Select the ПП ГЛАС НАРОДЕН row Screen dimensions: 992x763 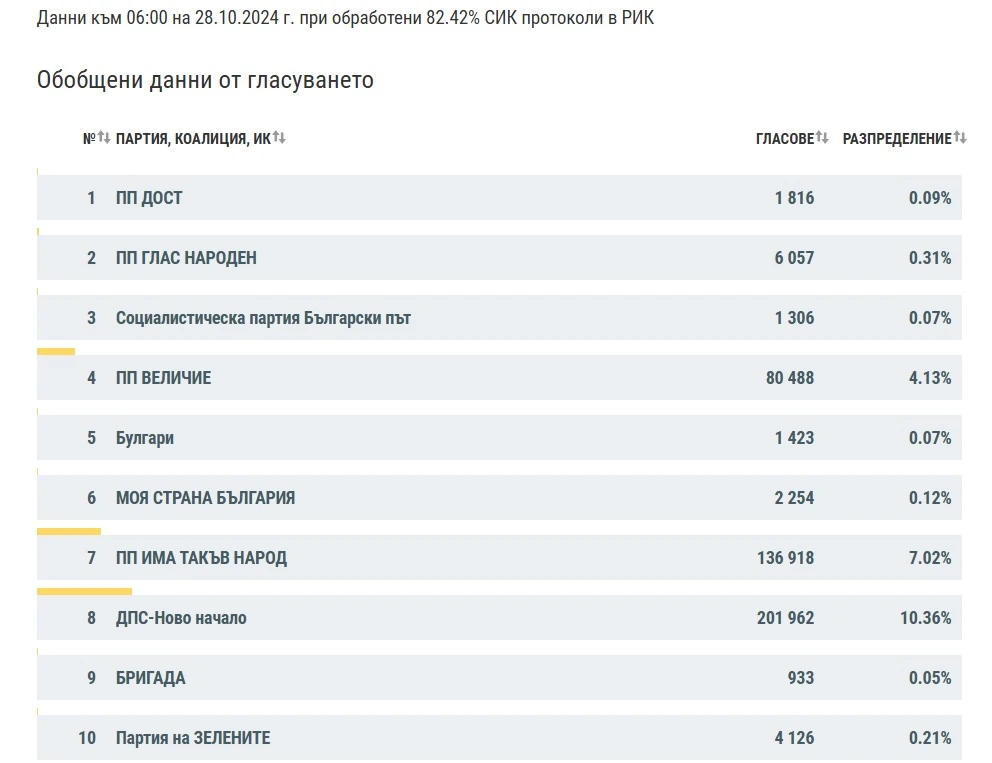499,257
